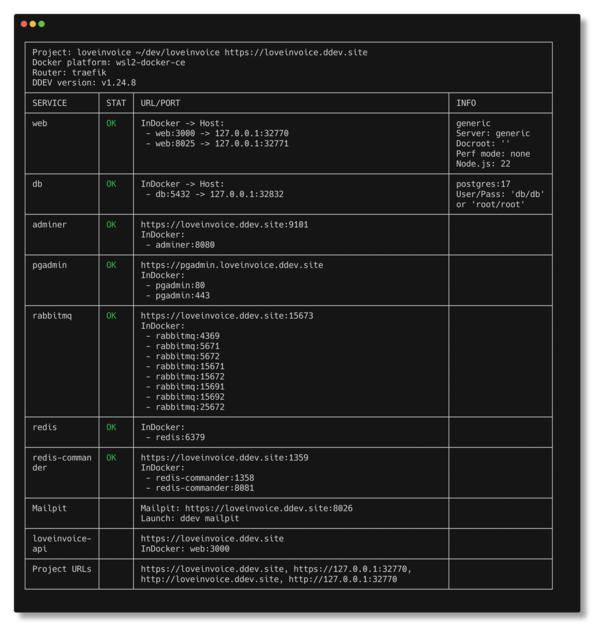Open https://pgadmin.loveinvoice.ddev.site link
Viewport: 600px width, 632px height.
[x=232, y=265]
